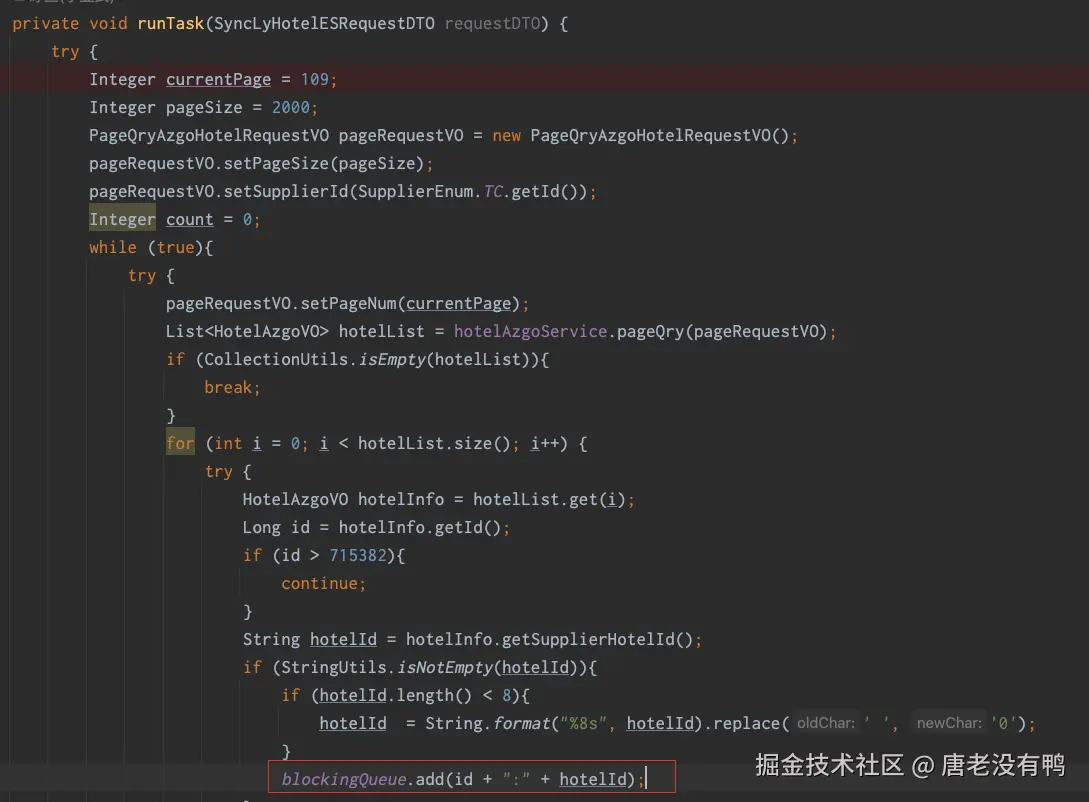1089x802 pixels.
Task: Click the ":" string literal
Action: tap(516, 780)
